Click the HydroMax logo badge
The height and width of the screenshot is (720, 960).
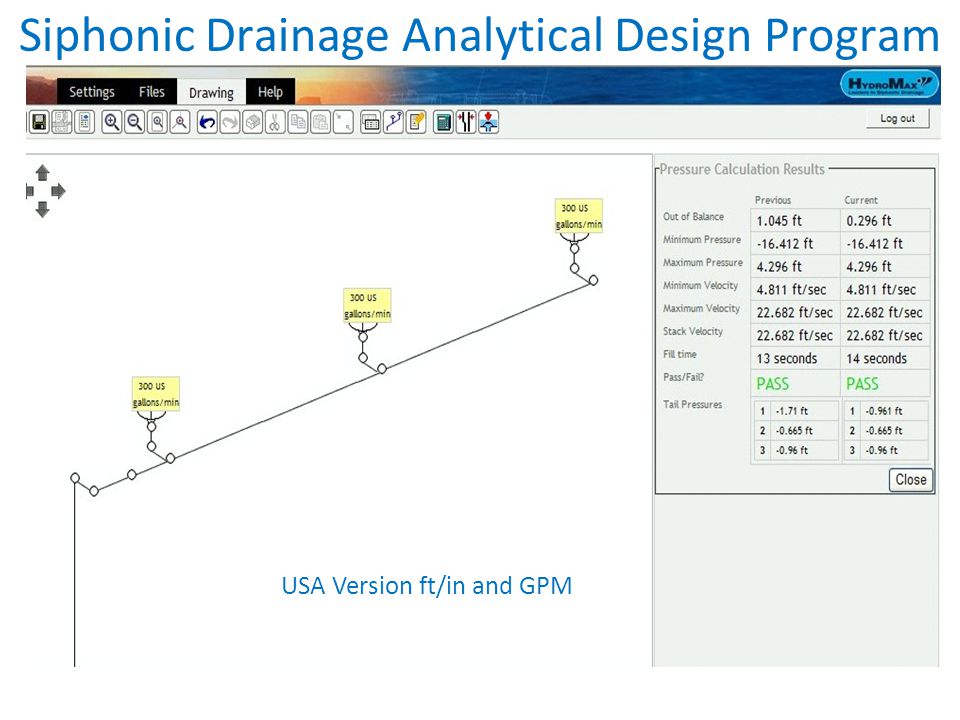pyautogui.click(x=889, y=84)
